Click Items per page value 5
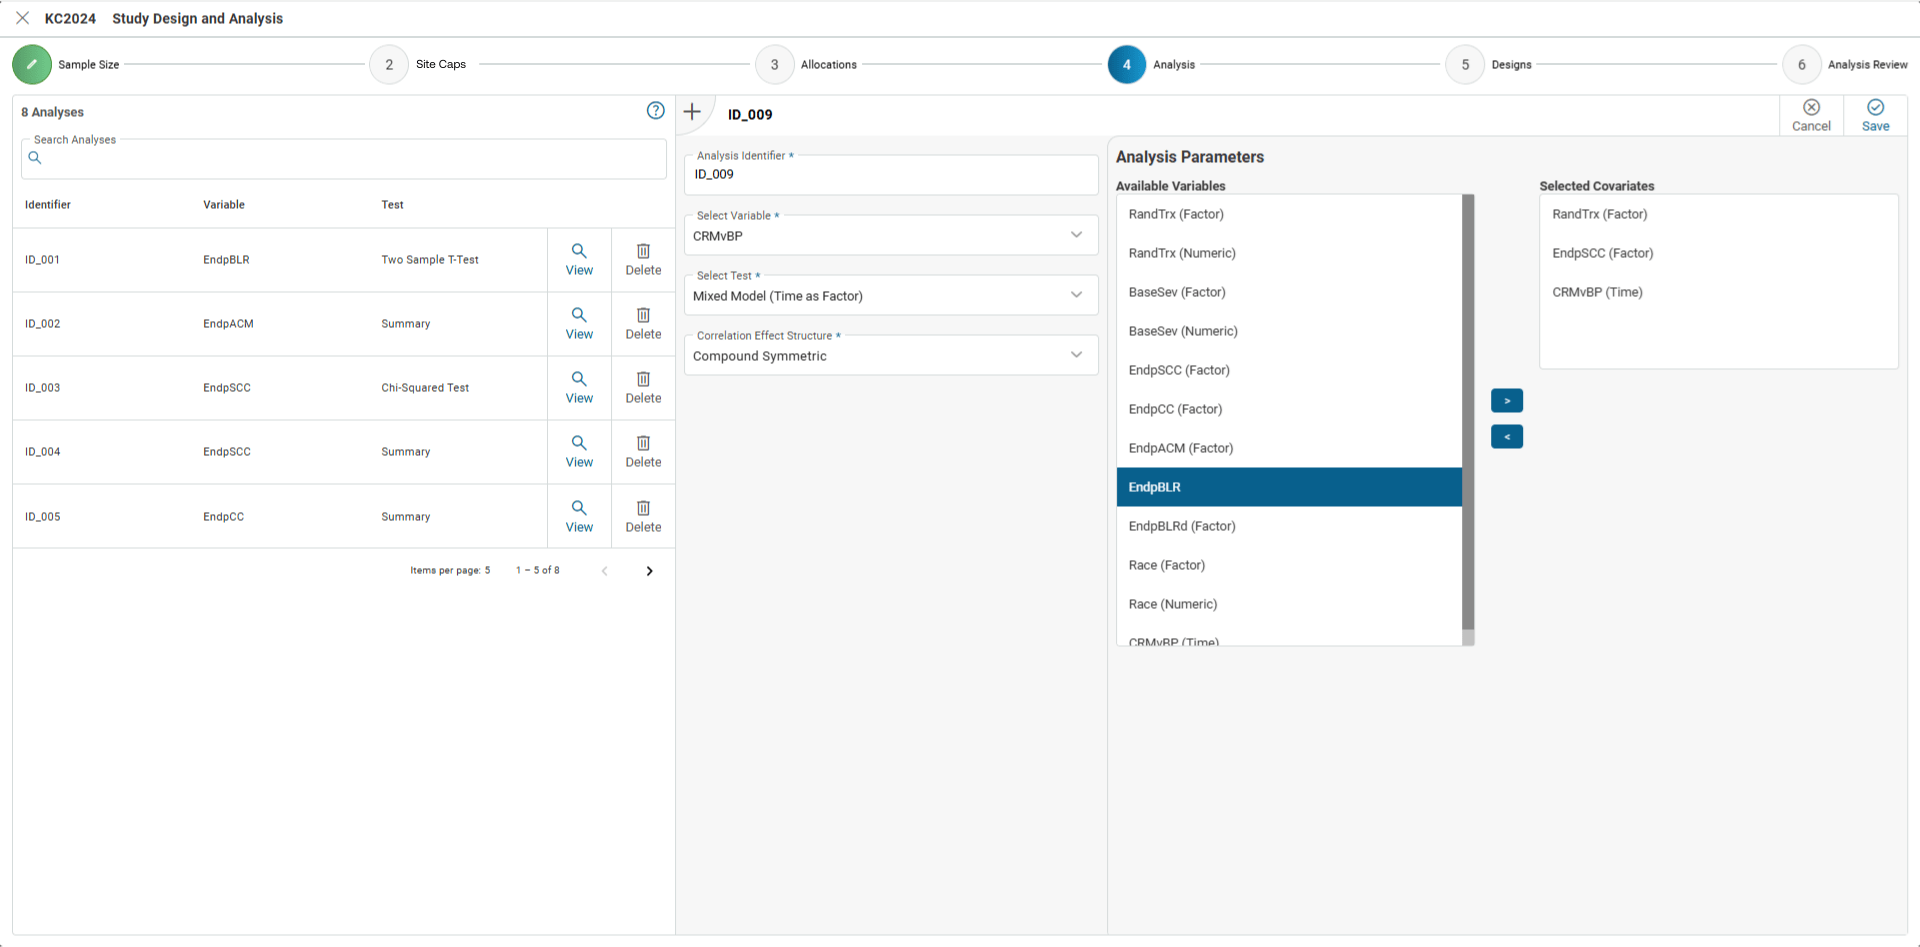 [x=487, y=570]
